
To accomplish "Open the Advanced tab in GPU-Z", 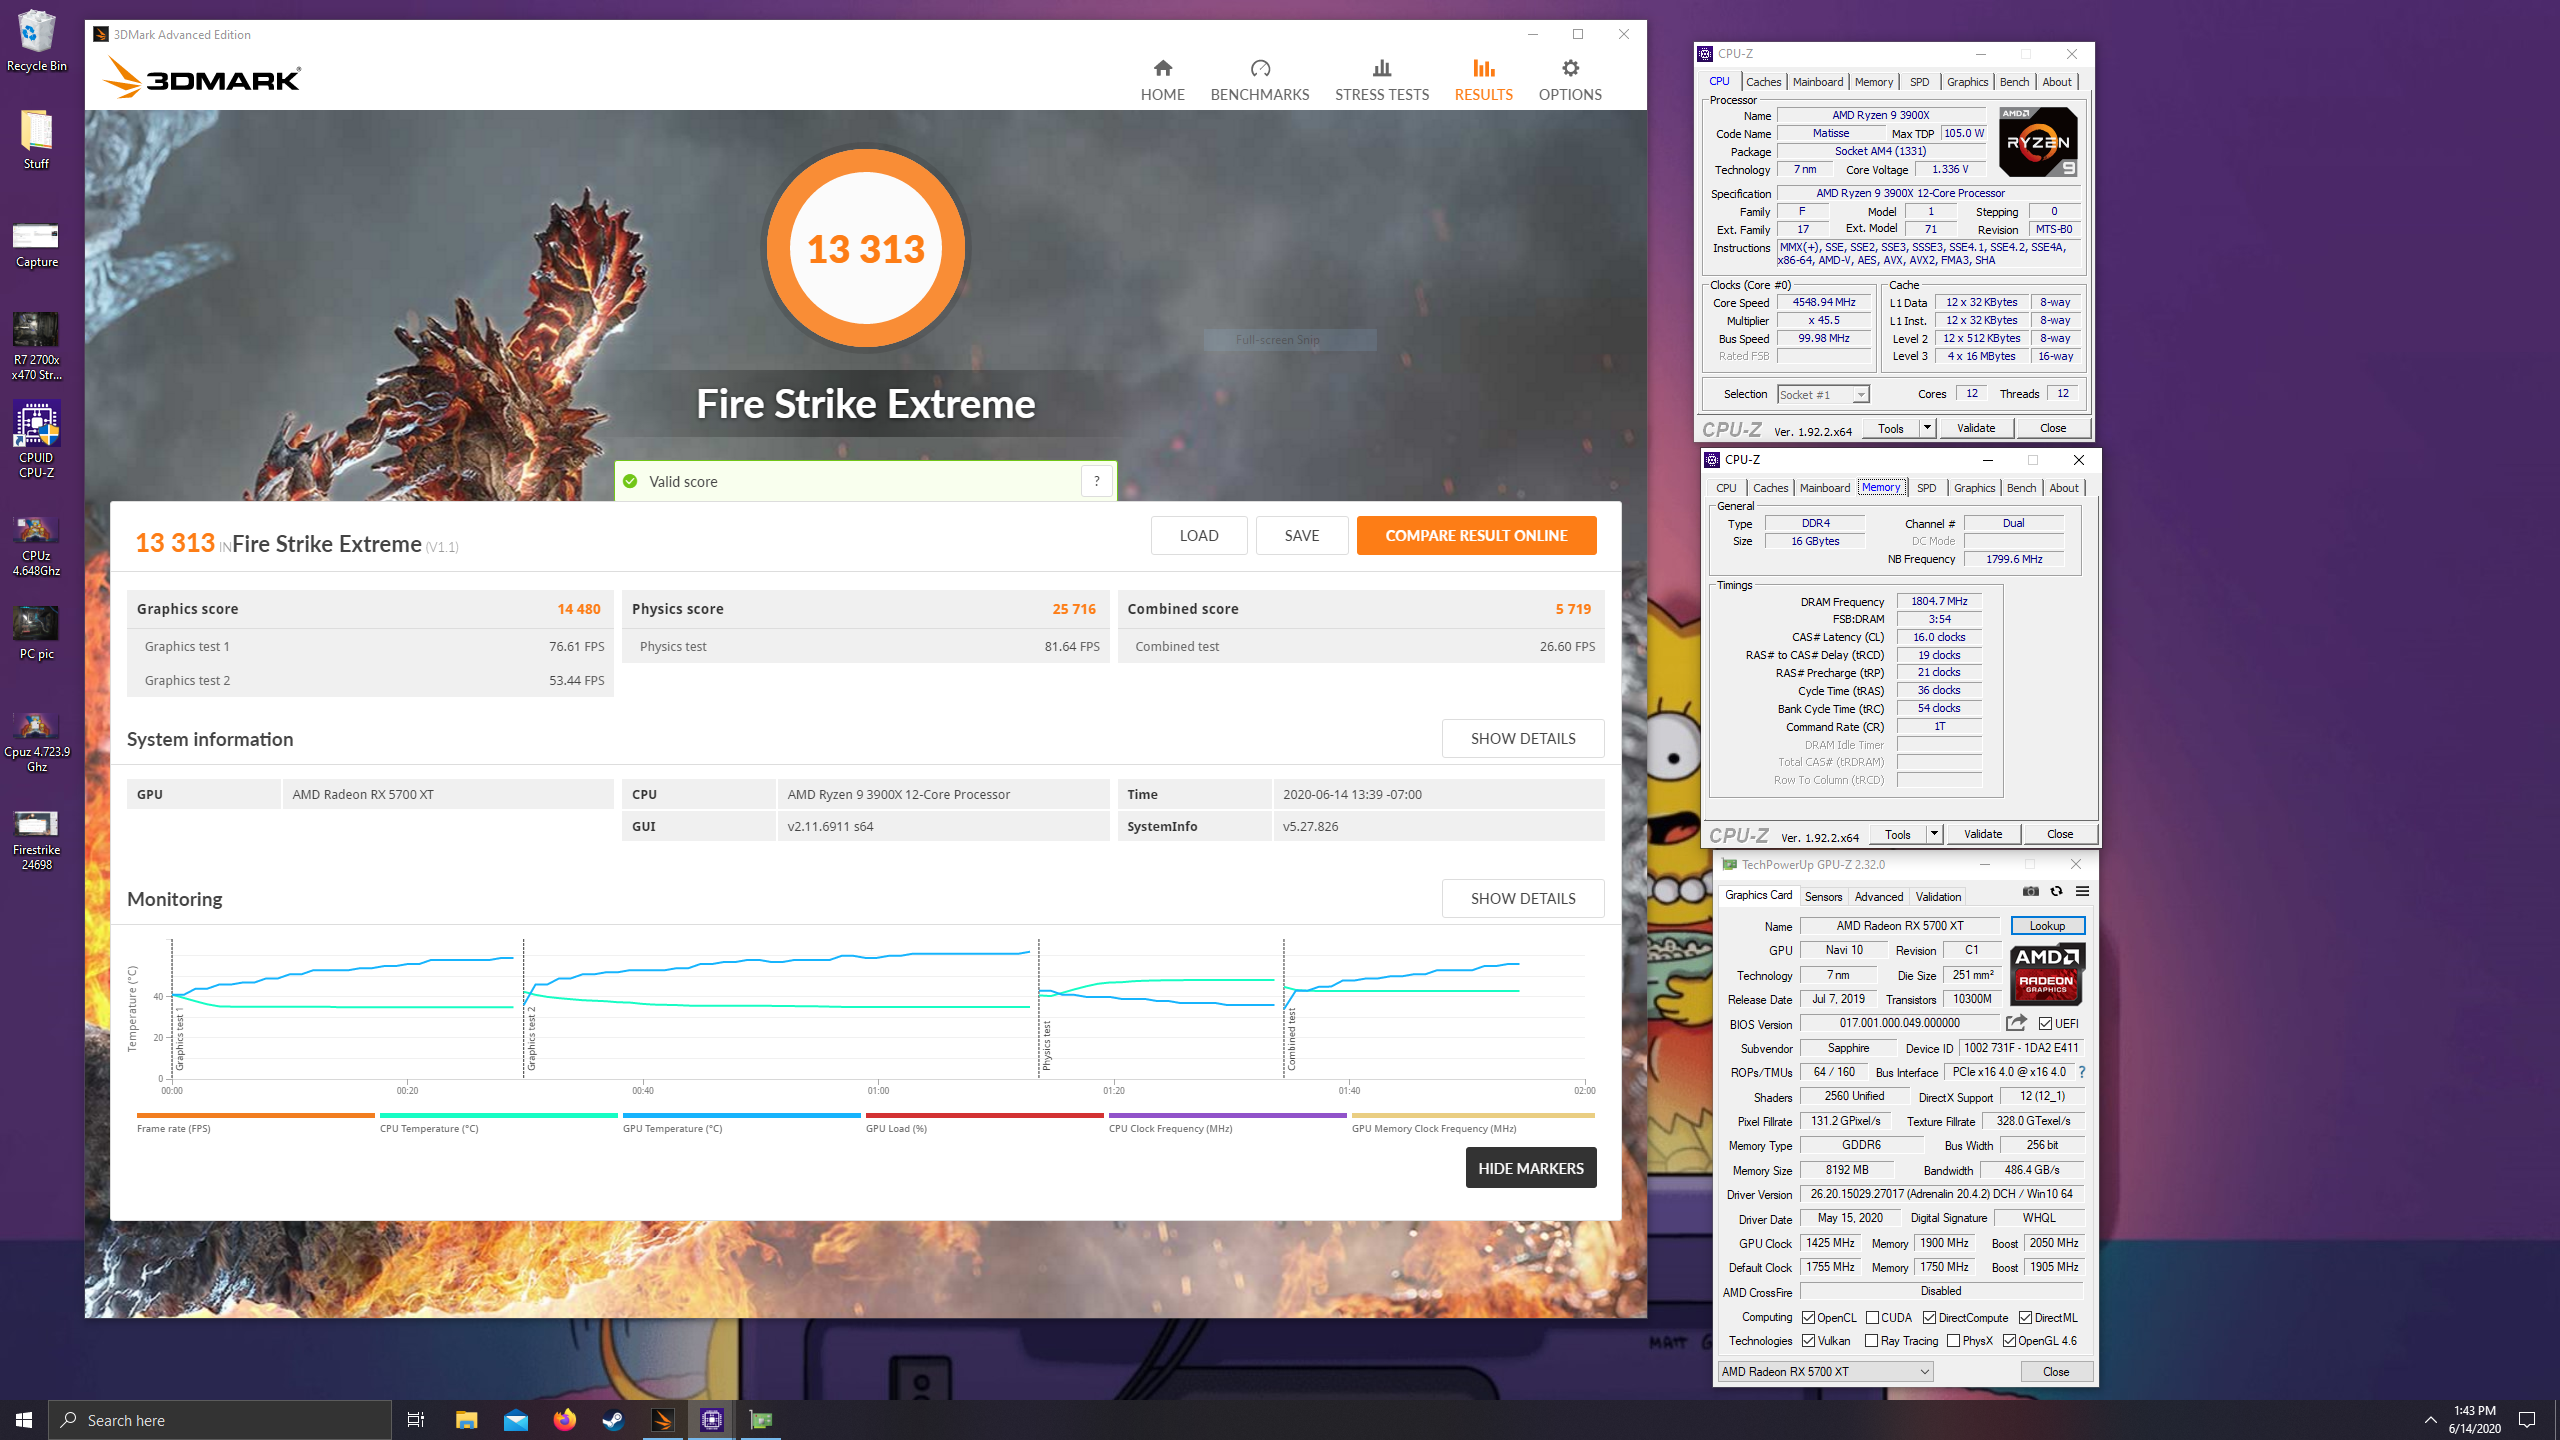I will 1879,897.
